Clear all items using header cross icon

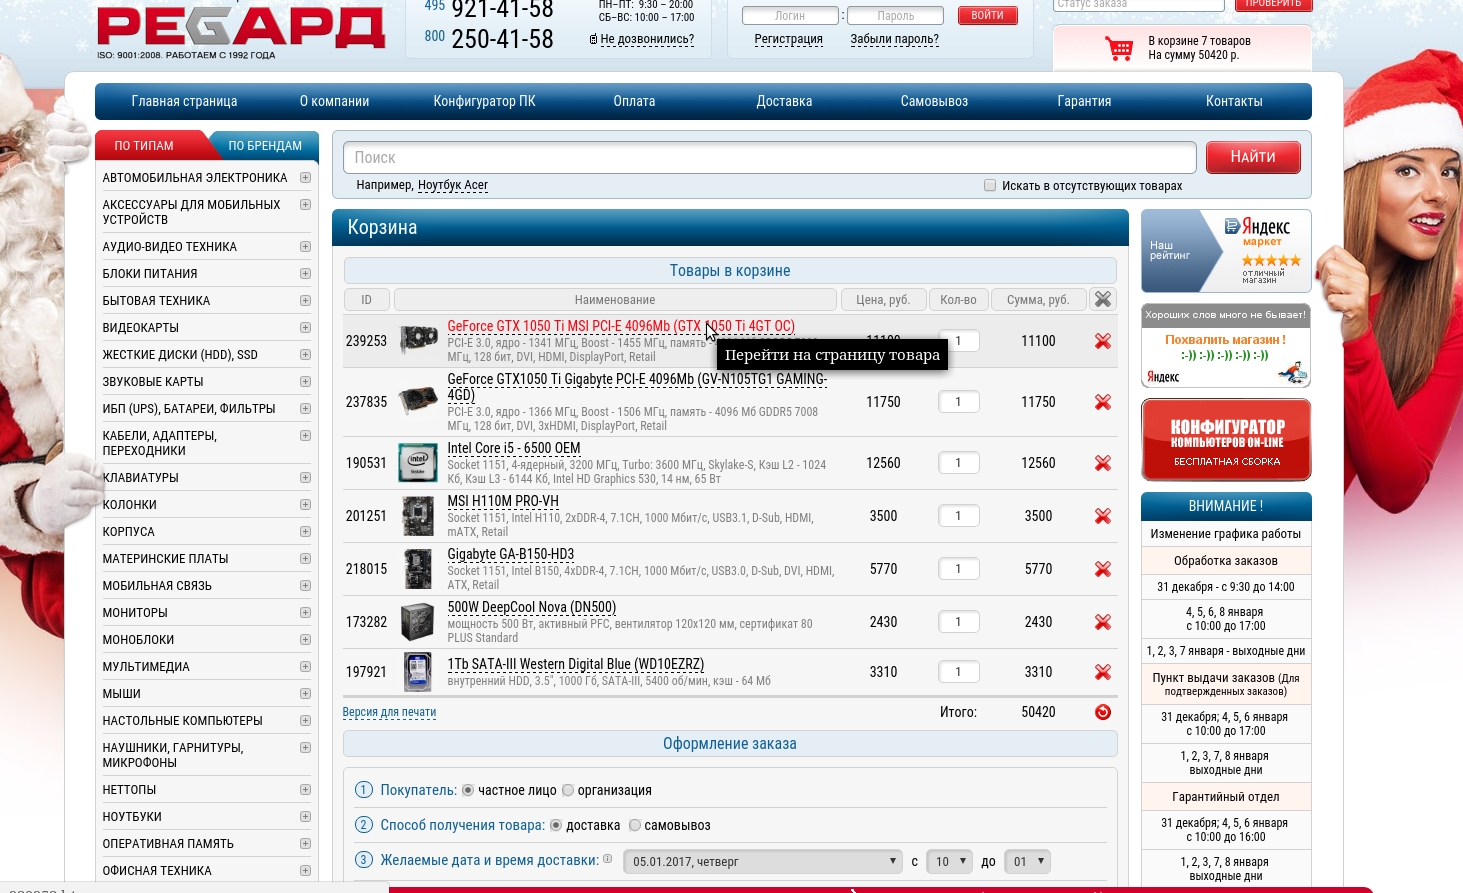pos(1102,299)
